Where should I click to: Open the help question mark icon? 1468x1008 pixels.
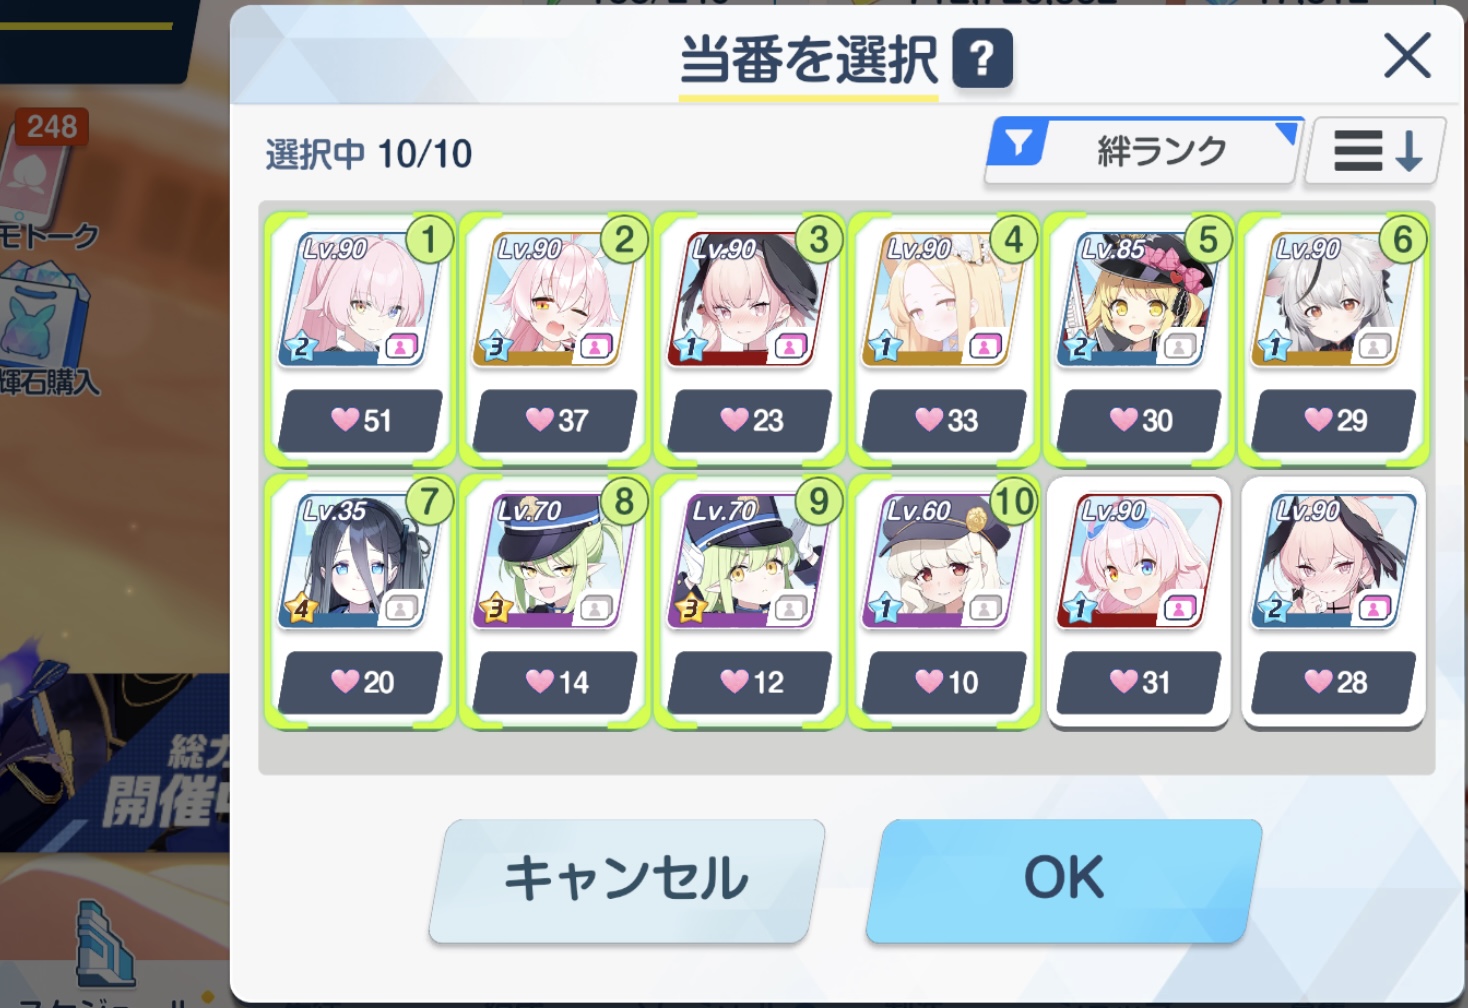click(982, 58)
